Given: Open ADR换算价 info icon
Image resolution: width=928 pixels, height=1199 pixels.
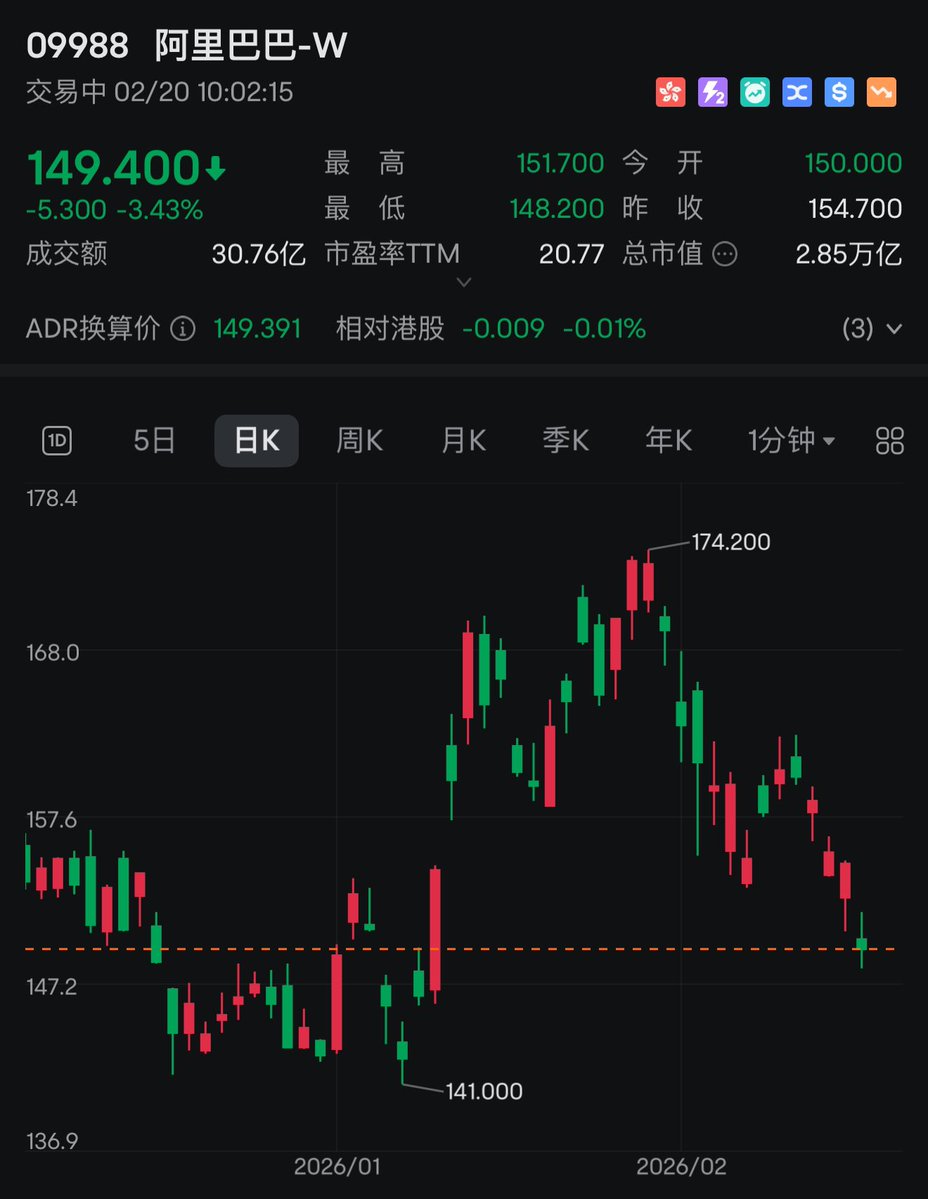Looking at the screenshot, I should point(183,329).
